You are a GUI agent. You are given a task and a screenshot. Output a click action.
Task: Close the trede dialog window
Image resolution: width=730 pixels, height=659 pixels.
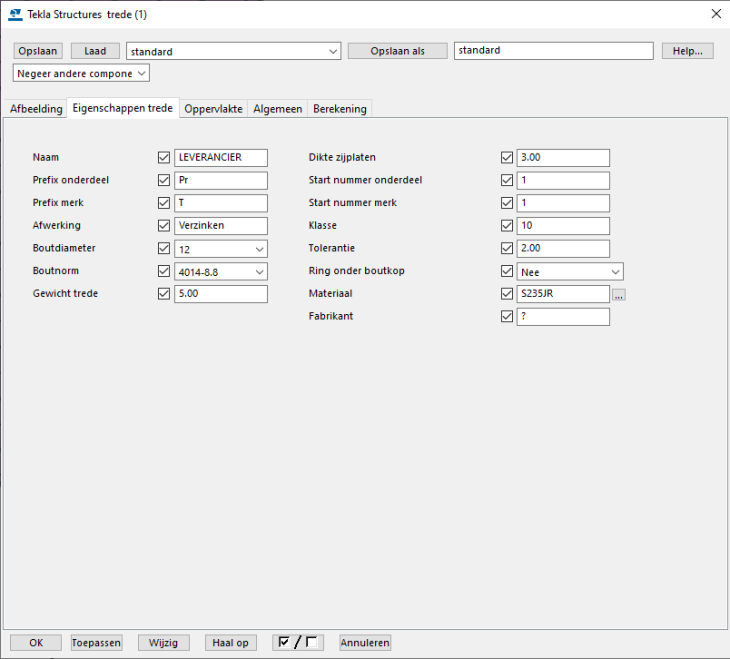tap(716, 14)
